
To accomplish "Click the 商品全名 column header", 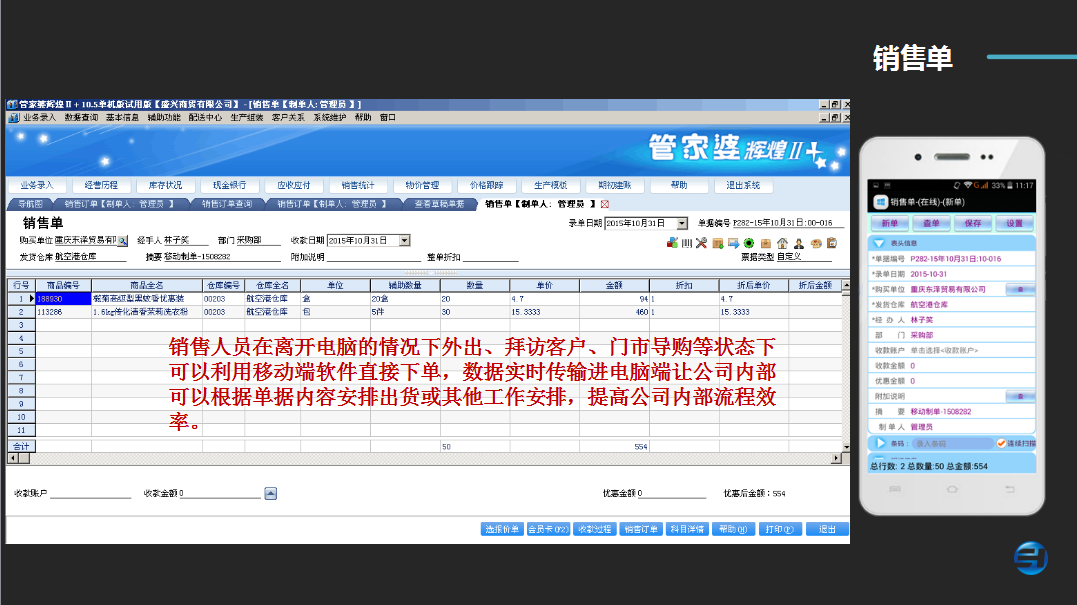I will (147, 285).
